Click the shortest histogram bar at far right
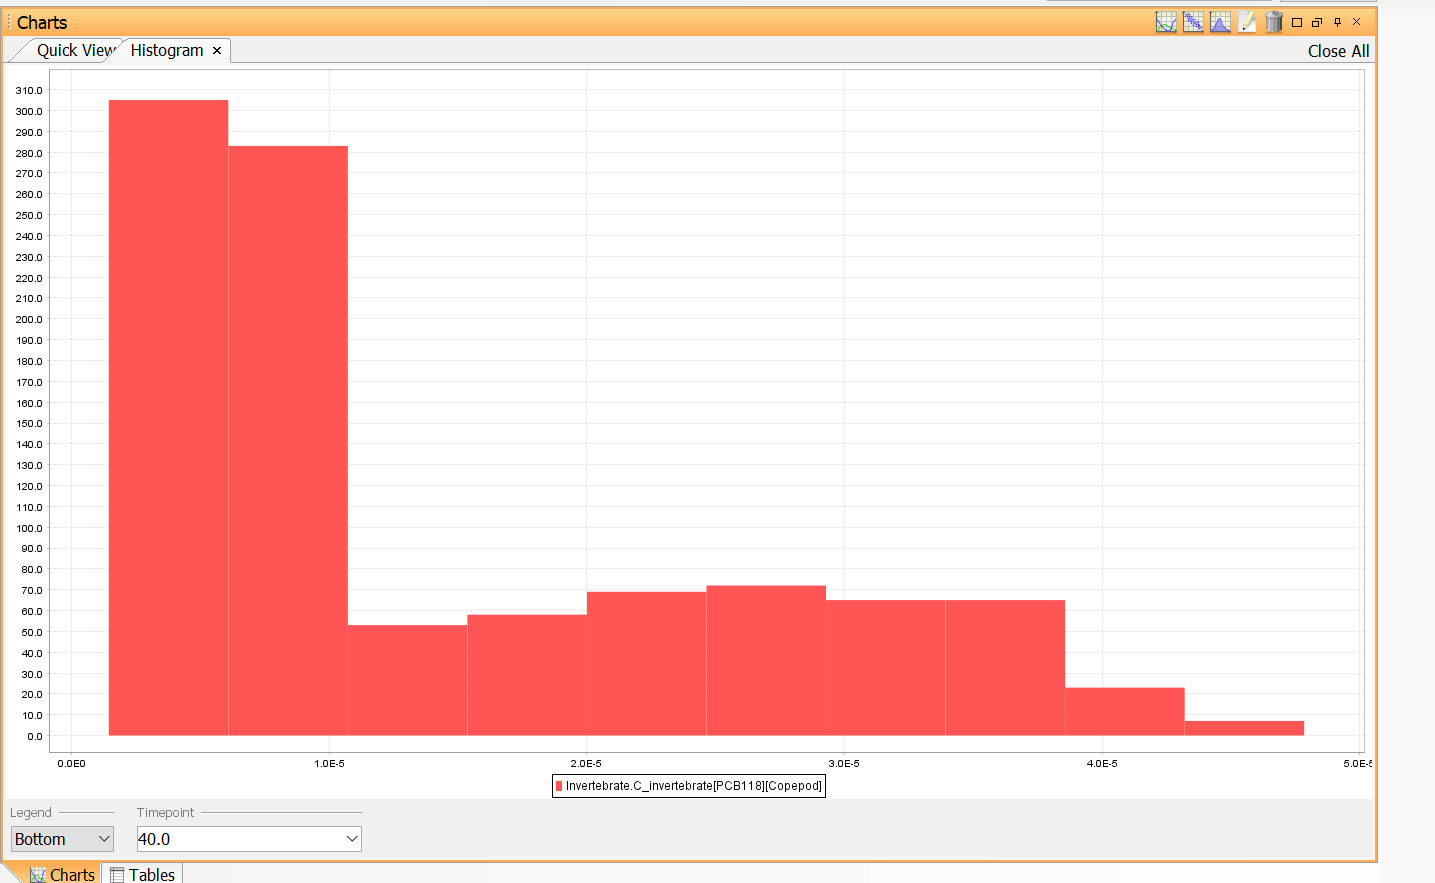Viewport: 1435px width, 883px height. point(1244,728)
